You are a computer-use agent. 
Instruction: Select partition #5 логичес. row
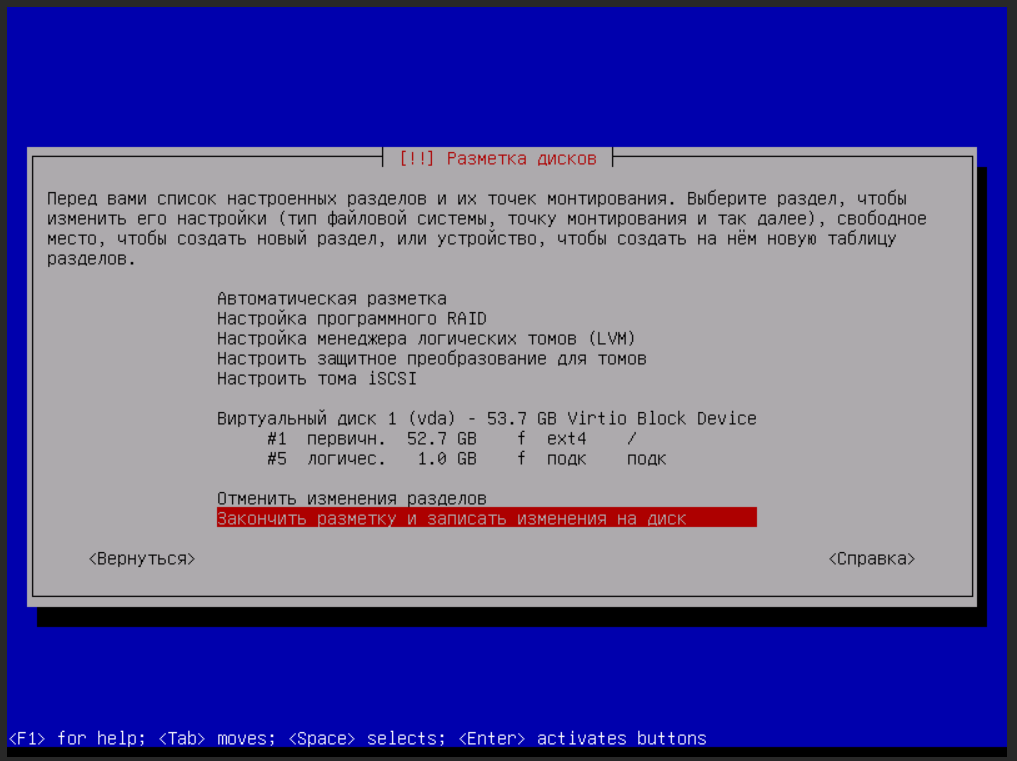[x=465, y=459]
